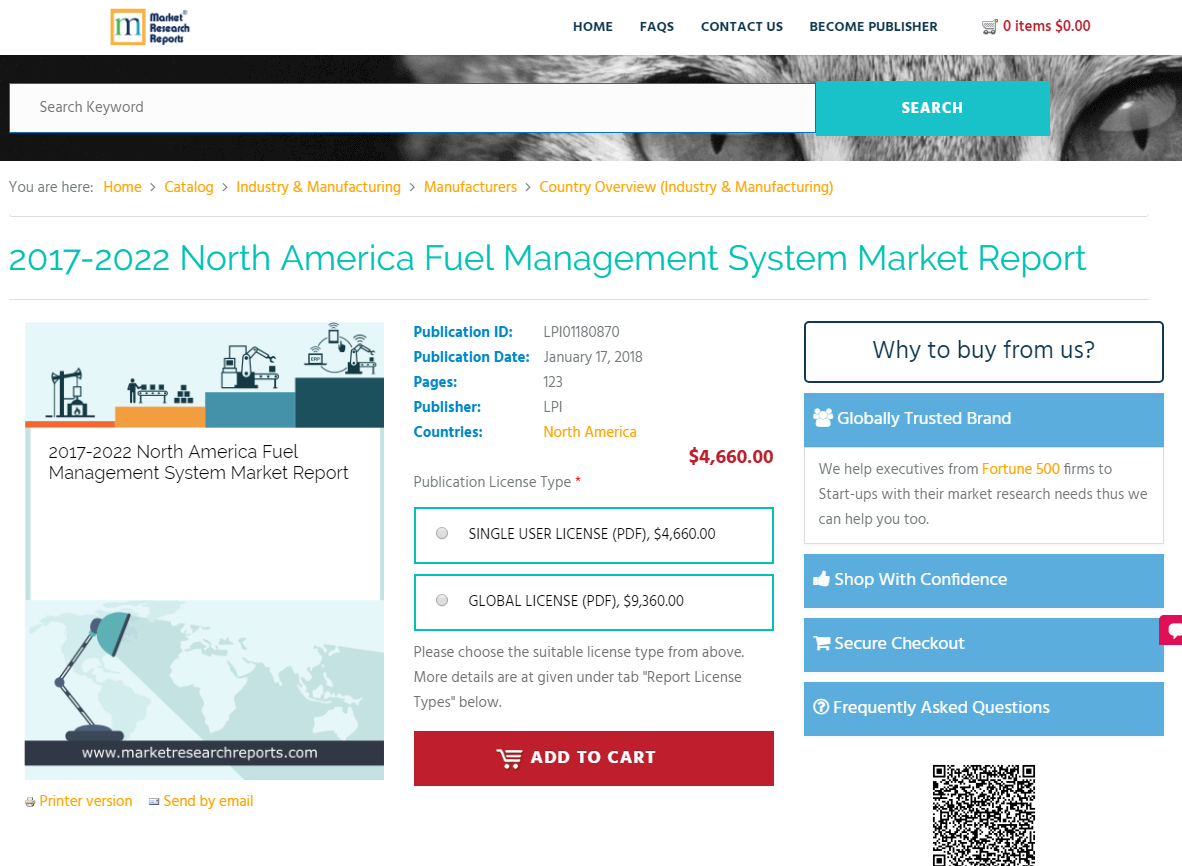Viewport: 1182px width, 866px height.
Task: Focus the Search Keyword input field
Action: [412, 108]
